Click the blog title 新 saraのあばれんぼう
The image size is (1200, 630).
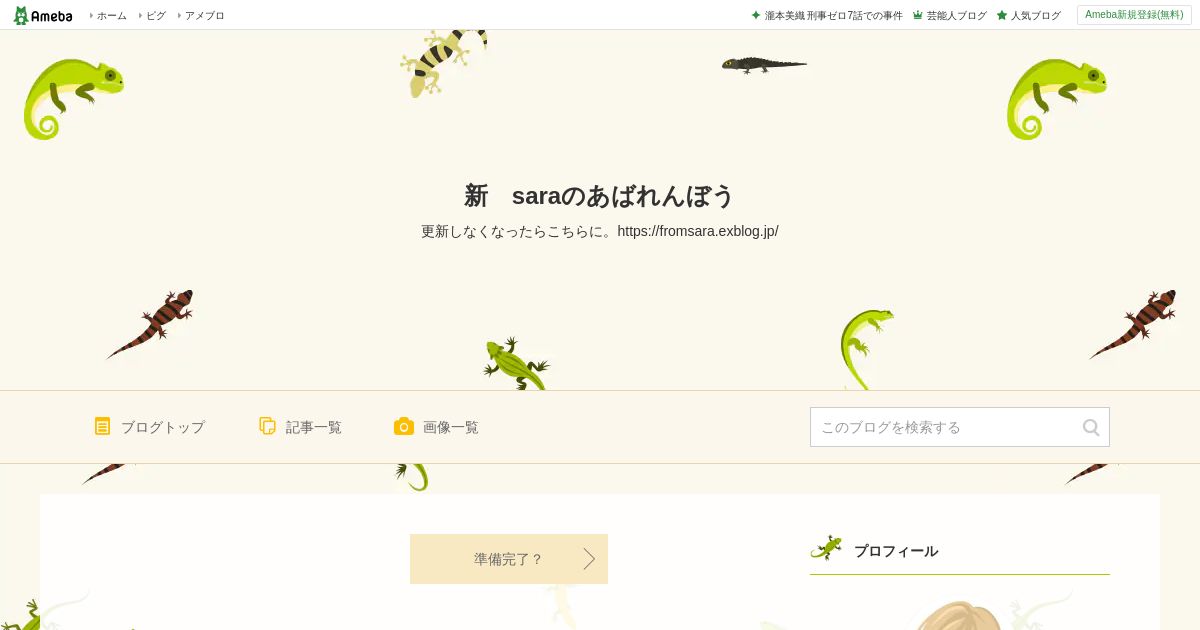(600, 196)
